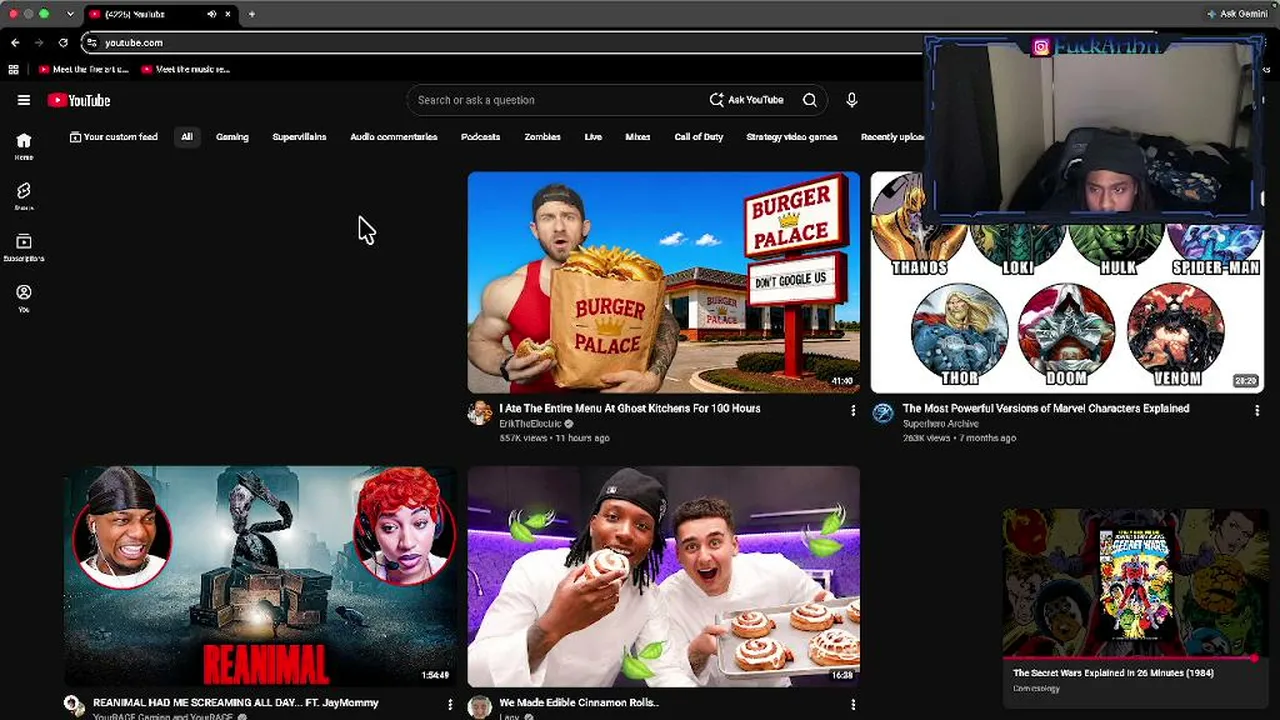Open a new browser tab

(x=252, y=14)
